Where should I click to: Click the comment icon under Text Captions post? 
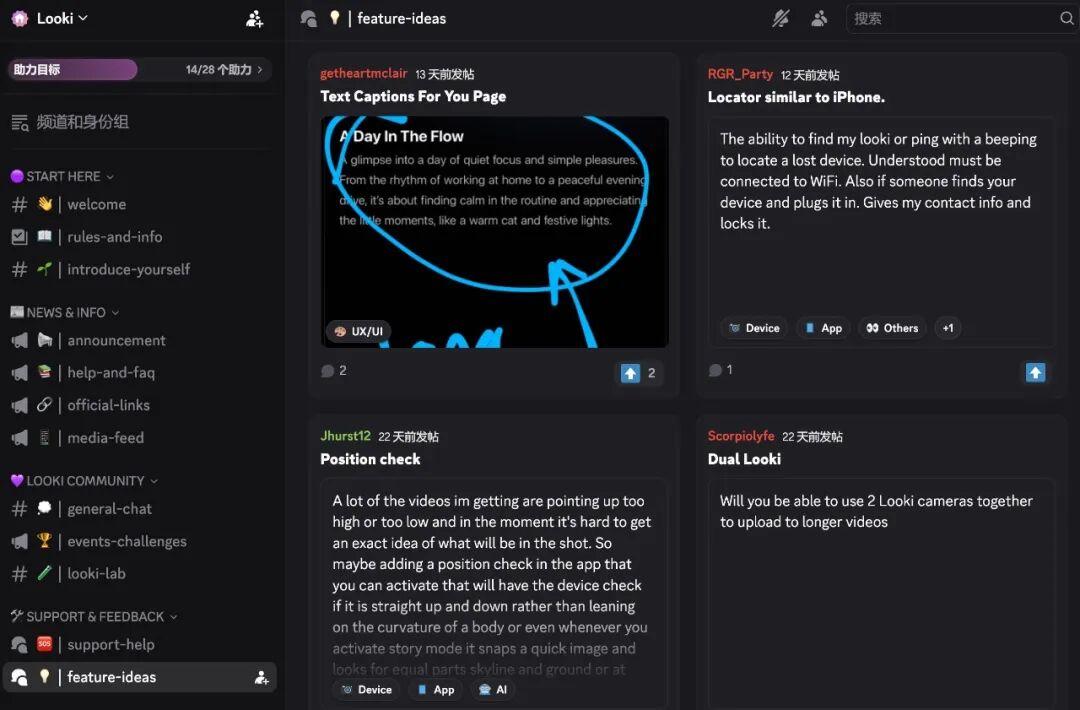(328, 371)
